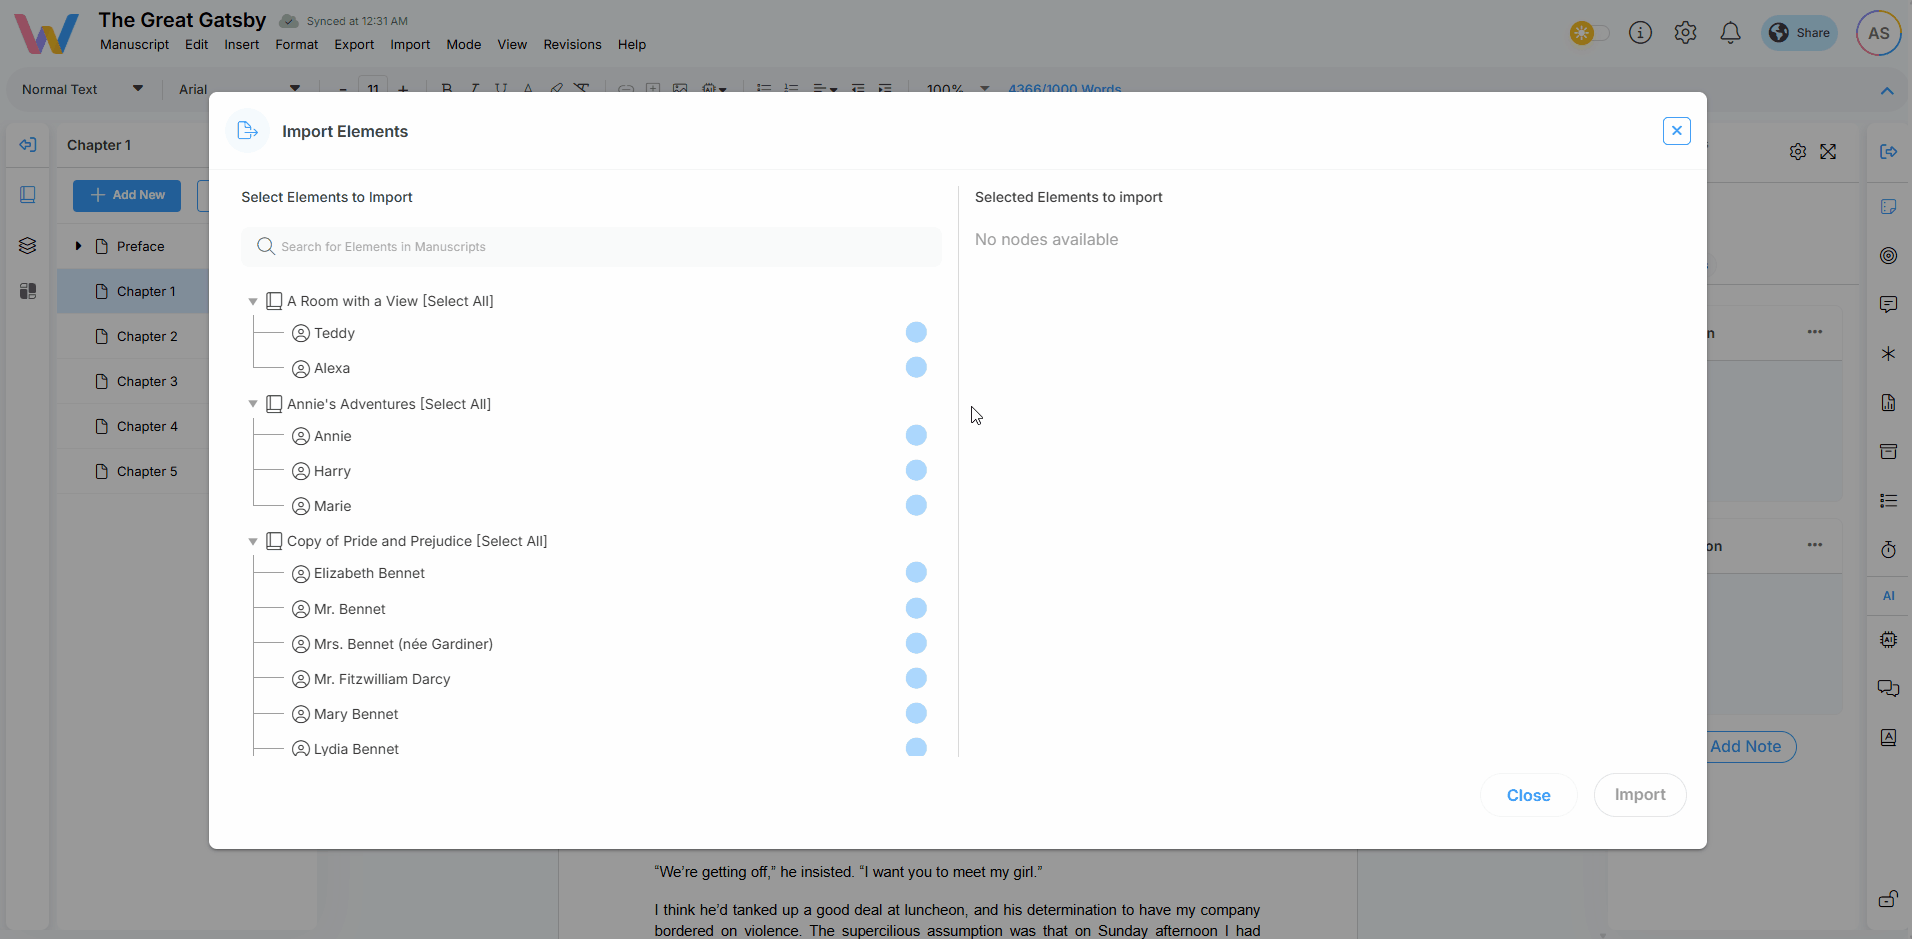This screenshot has width=1912, height=939.
Task: Click the target icon in right sidebar
Action: [1888, 256]
